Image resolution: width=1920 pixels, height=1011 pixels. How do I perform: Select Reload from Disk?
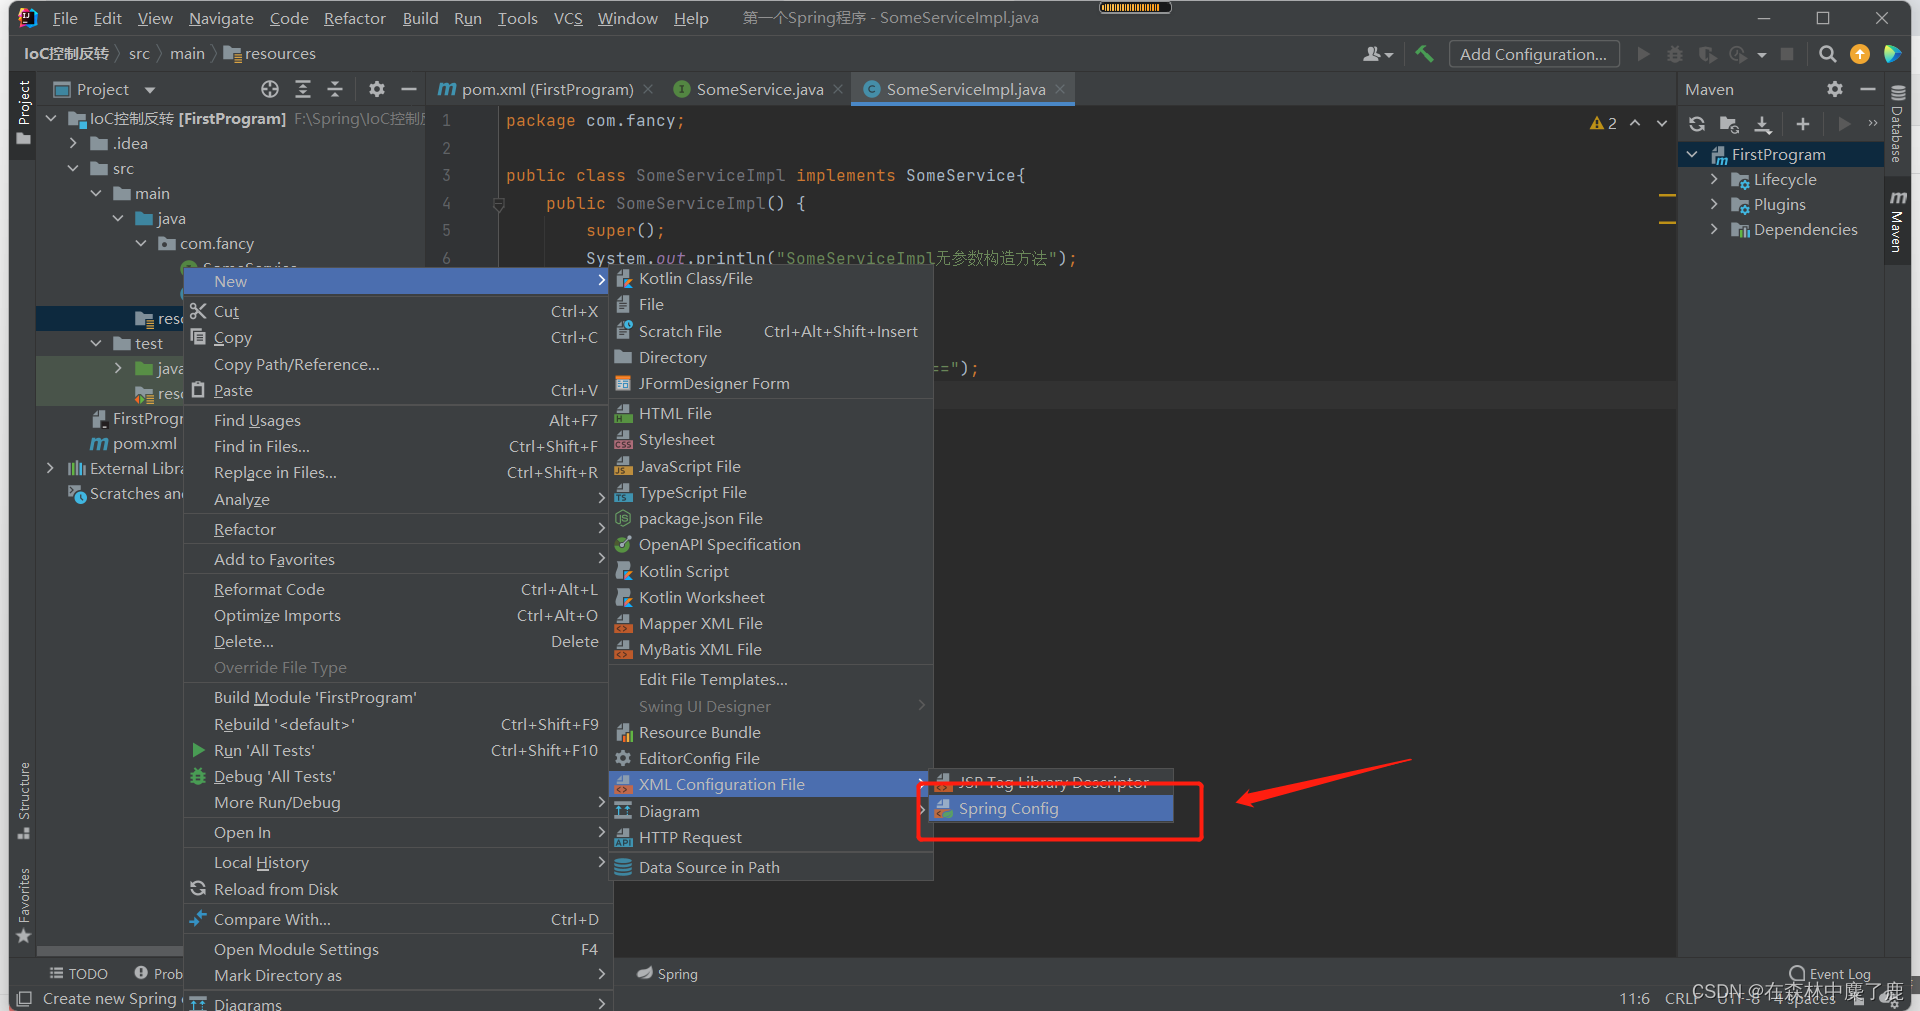coord(397,889)
